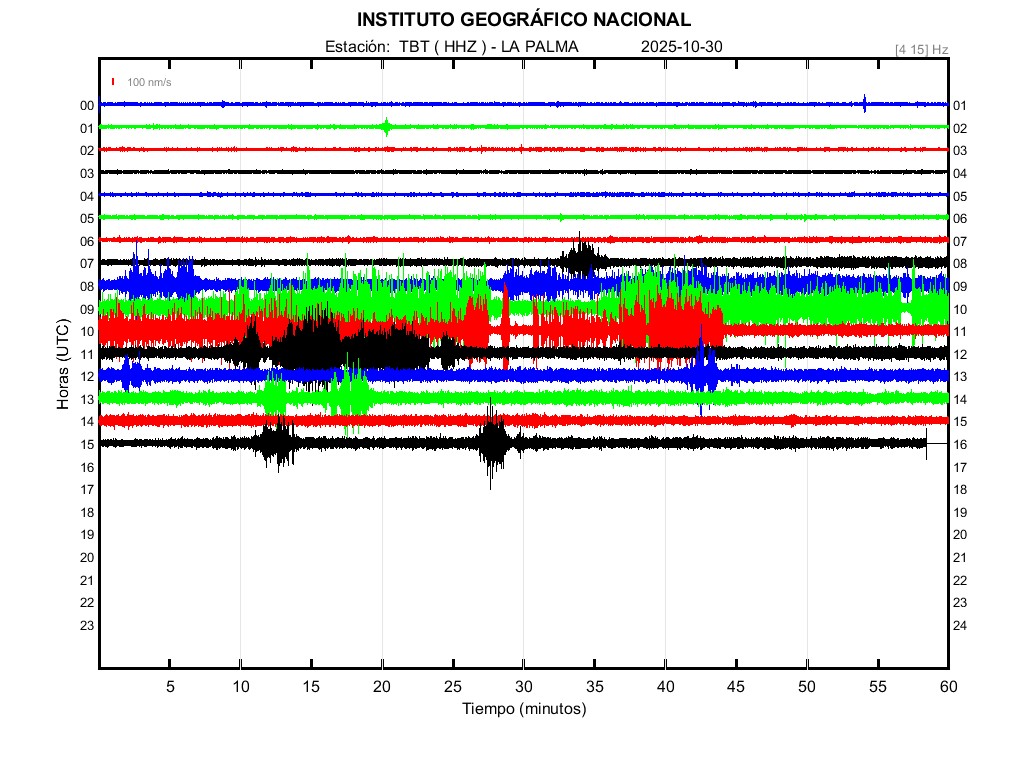Select the date 2025-10-30
1024x768 pixels.
[681, 46]
